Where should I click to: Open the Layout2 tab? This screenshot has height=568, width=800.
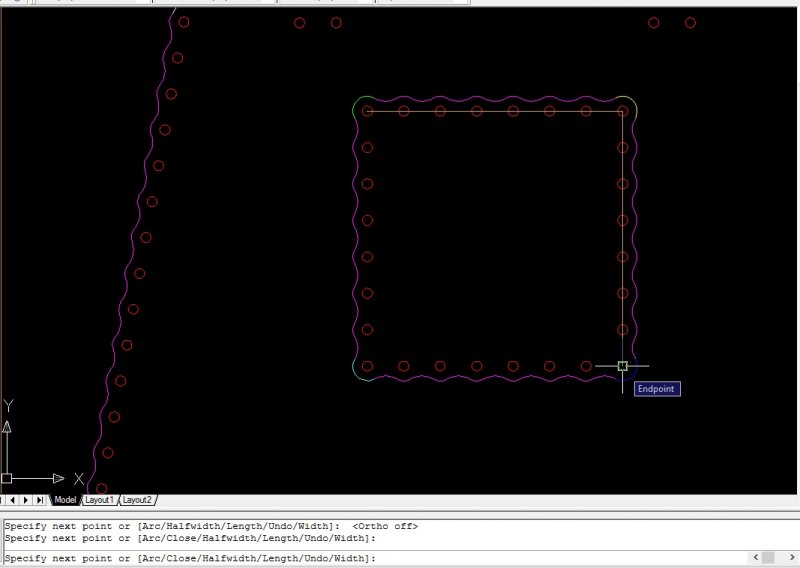[x=137, y=500]
